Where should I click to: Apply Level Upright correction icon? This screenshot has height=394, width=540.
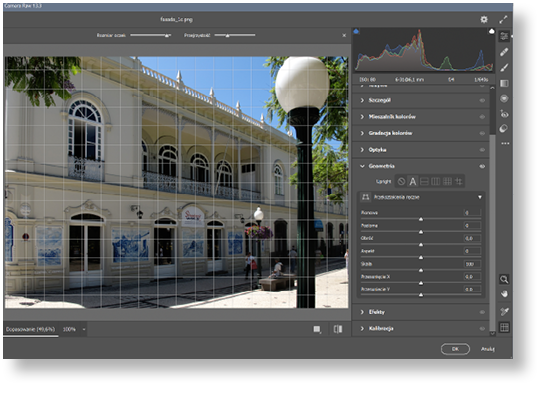point(424,181)
